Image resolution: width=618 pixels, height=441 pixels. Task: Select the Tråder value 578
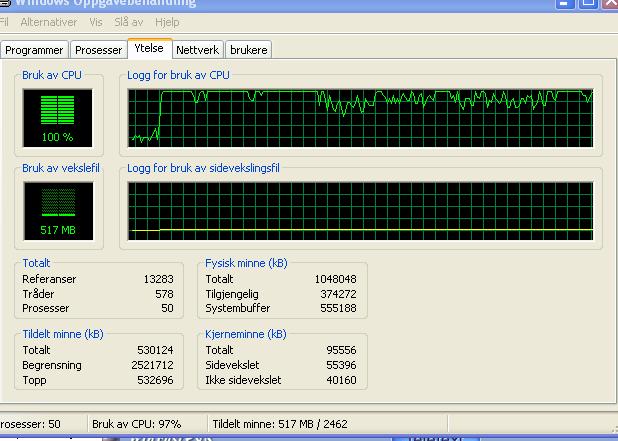click(x=164, y=294)
